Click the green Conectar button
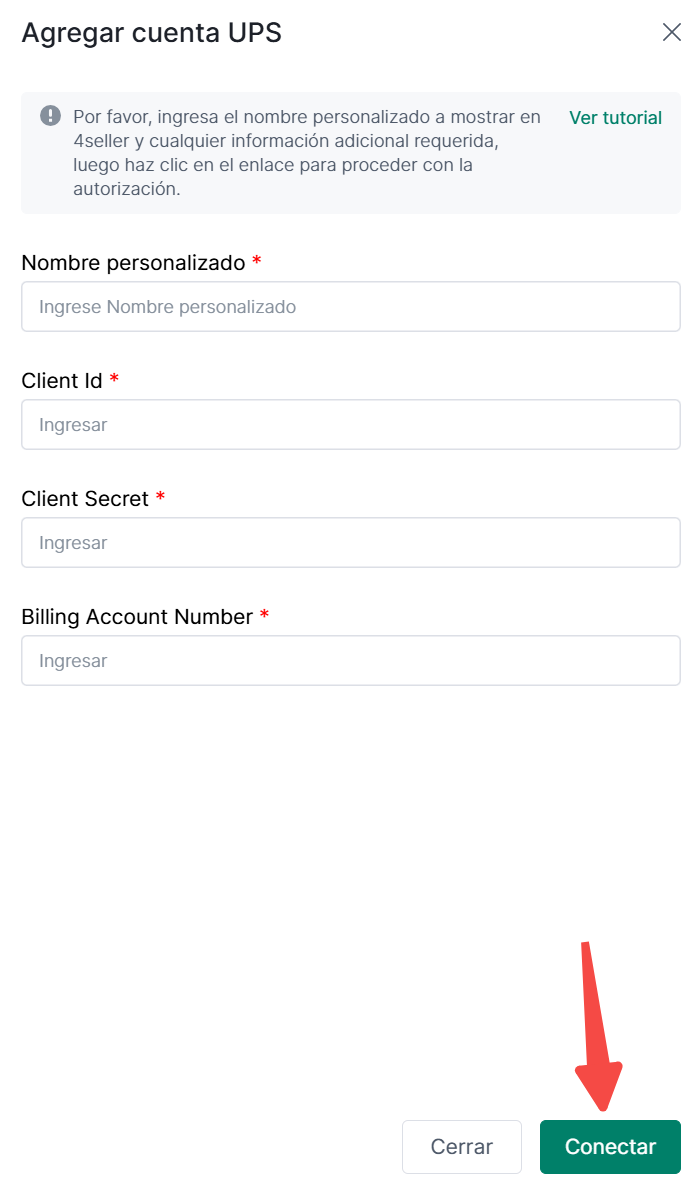Viewport: 699px width, 1185px height. [610, 1147]
